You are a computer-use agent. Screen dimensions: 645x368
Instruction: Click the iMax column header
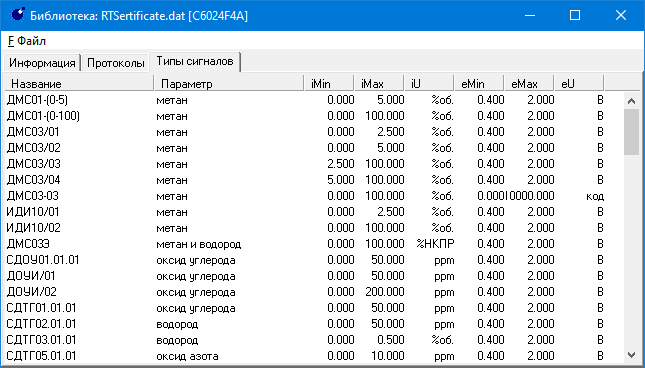coord(379,83)
